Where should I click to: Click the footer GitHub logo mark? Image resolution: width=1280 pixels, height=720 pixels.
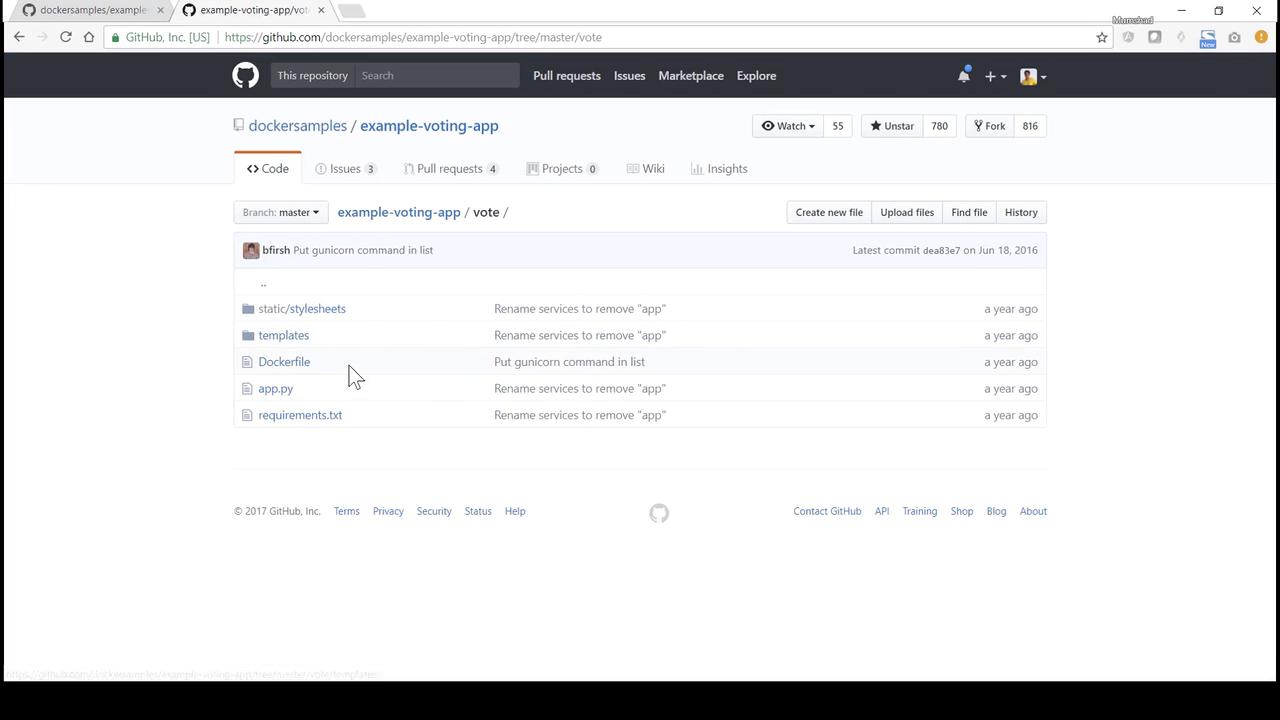tap(659, 513)
